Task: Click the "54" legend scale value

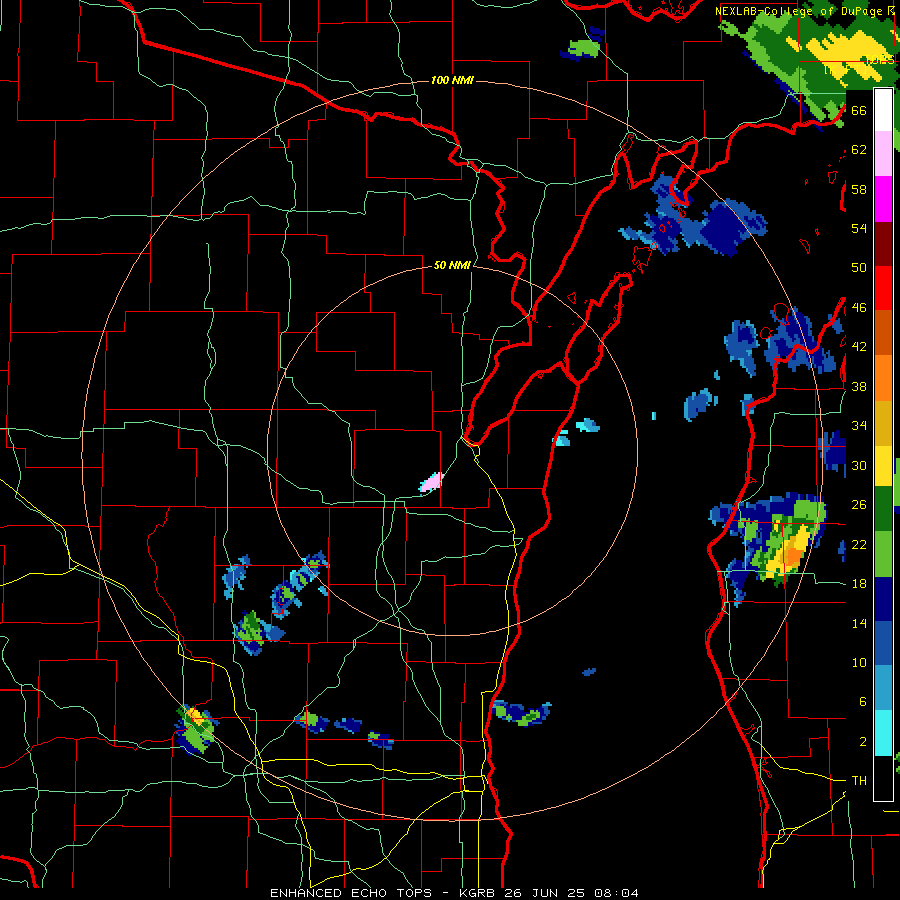Action: (x=859, y=228)
